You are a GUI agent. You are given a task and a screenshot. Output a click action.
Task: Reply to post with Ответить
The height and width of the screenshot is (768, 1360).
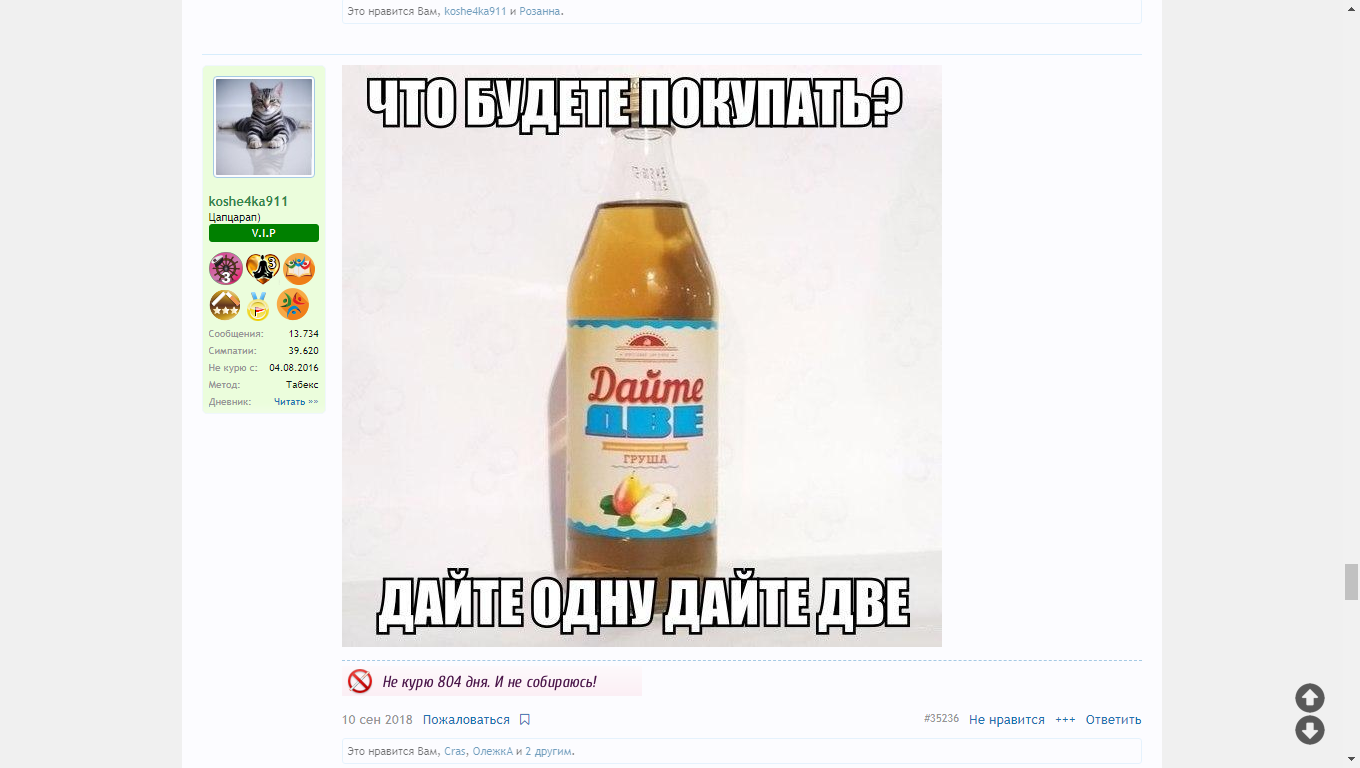[1113, 720]
